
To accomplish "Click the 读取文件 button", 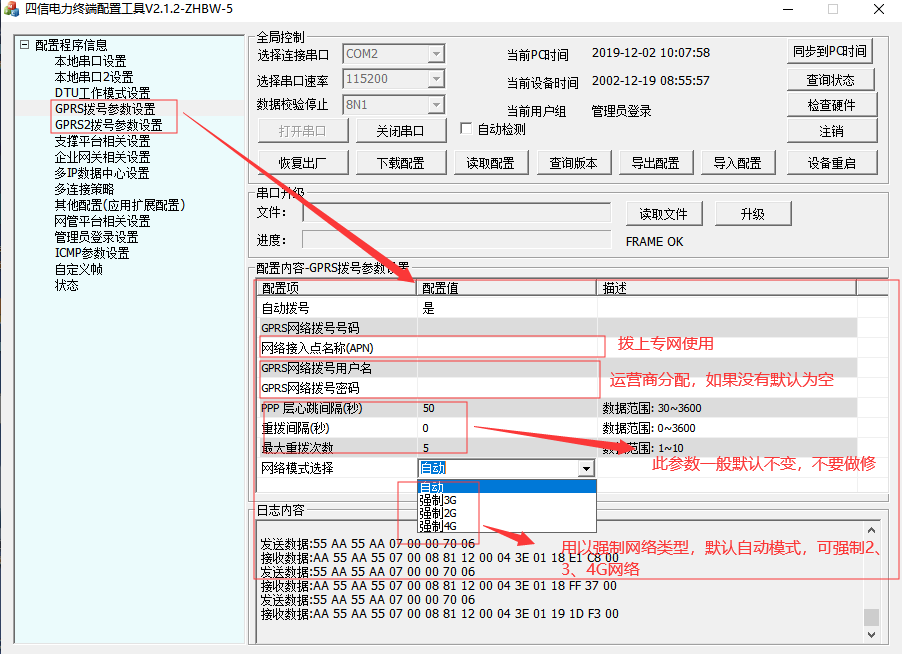I will (664, 214).
